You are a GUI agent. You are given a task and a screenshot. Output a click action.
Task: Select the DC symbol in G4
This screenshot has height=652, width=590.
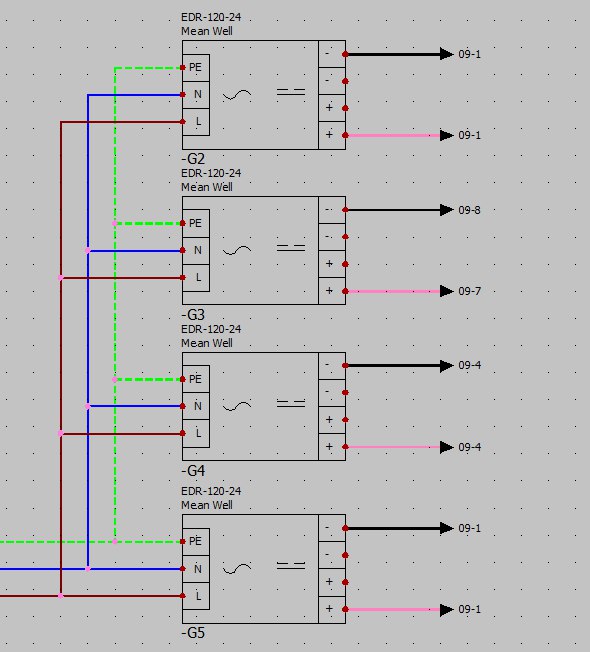(291, 403)
